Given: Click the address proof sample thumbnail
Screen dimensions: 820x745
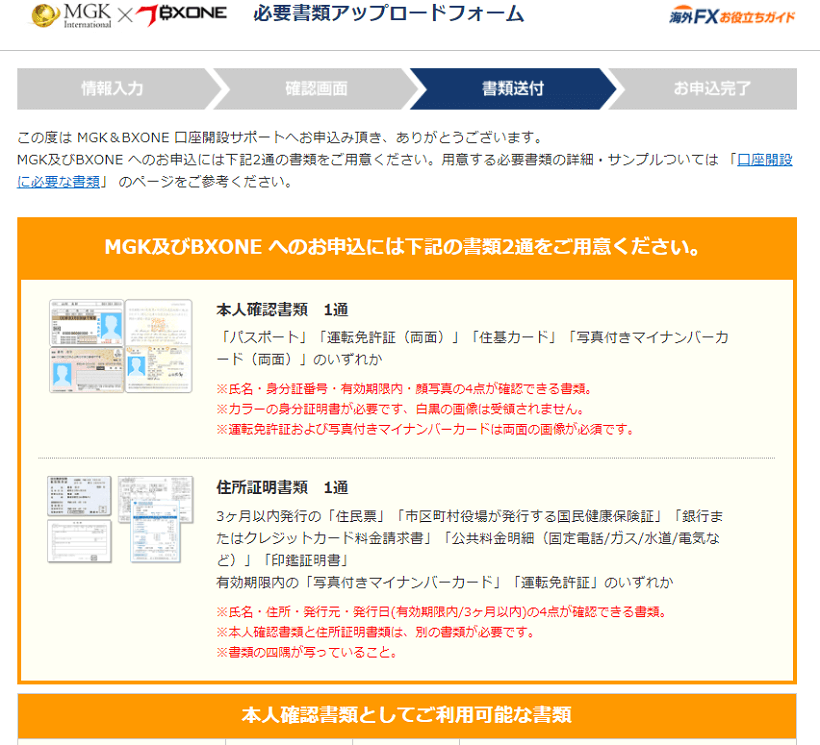Looking at the screenshot, I should click(120, 519).
